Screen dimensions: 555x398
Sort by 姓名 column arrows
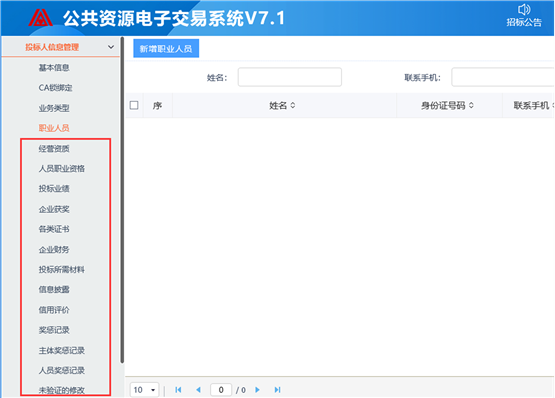coord(293,106)
